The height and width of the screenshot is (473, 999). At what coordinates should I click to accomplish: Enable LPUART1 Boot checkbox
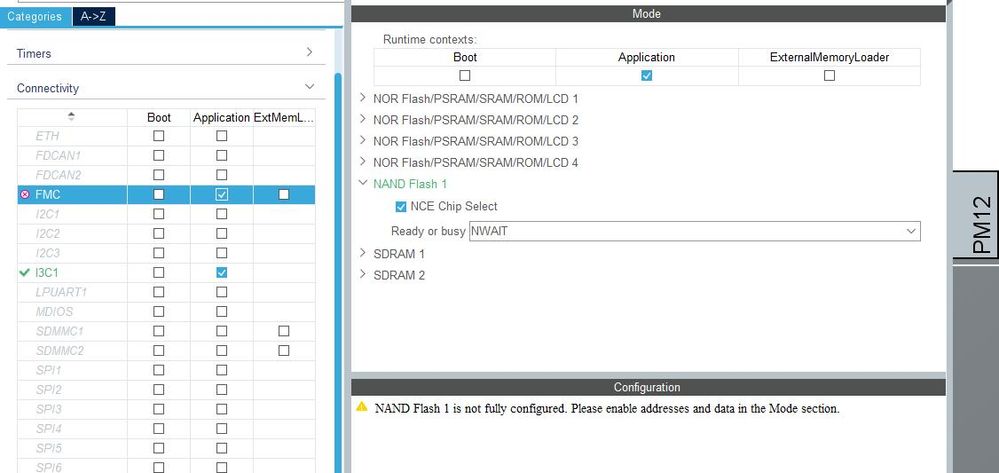pyautogui.click(x=159, y=292)
